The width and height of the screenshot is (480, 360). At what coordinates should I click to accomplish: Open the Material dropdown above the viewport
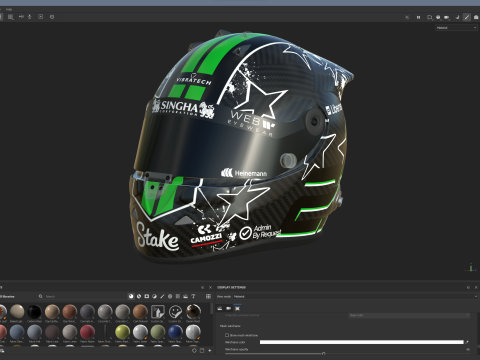[456, 28]
